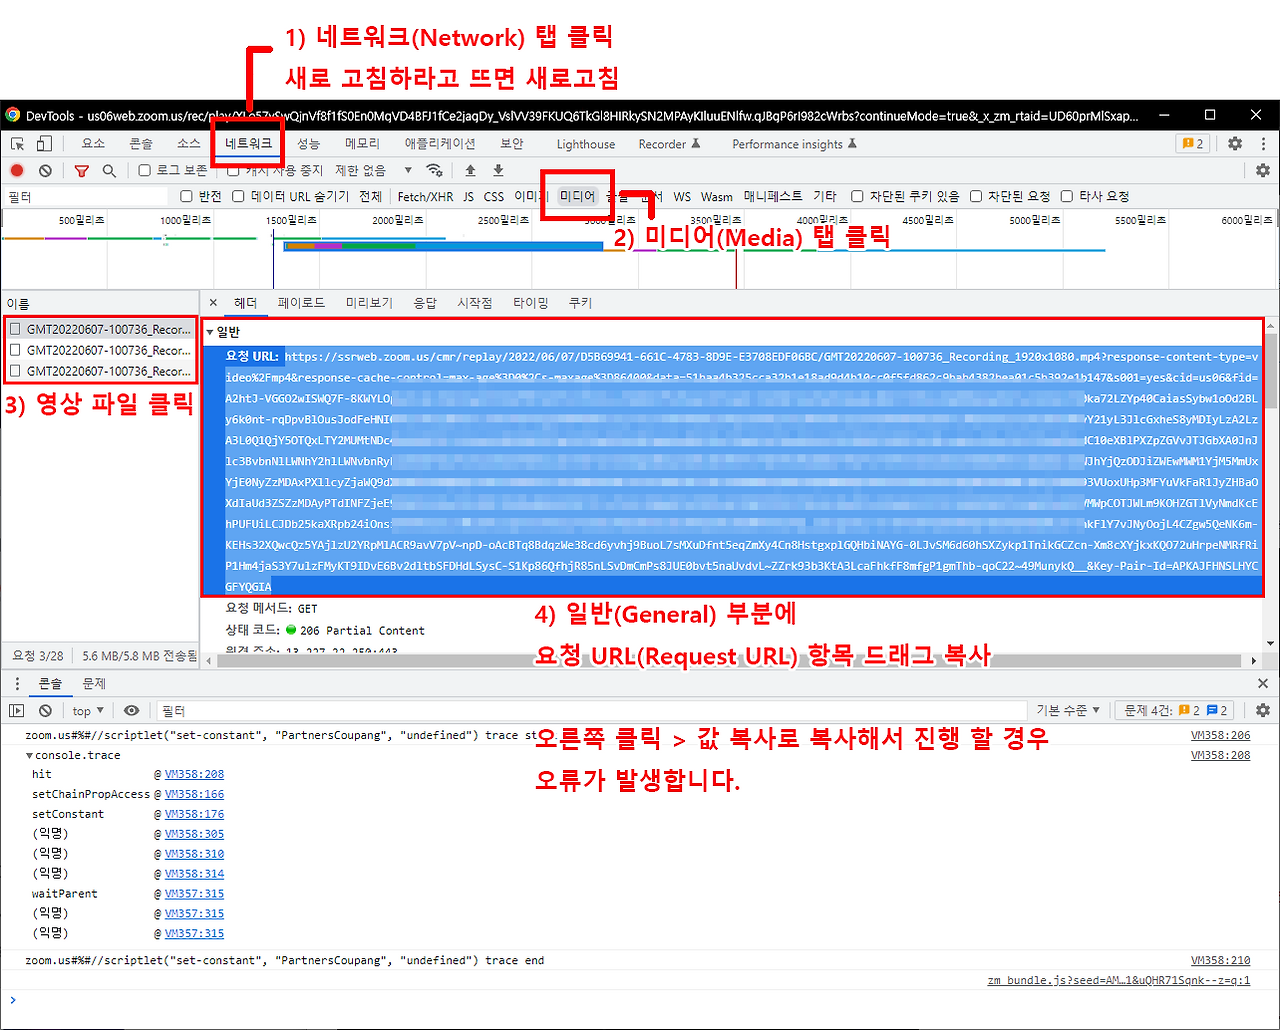Viewport: 1280px width, 1030px height.
Task: Create live expression eye icon
Action: point(131,711)
